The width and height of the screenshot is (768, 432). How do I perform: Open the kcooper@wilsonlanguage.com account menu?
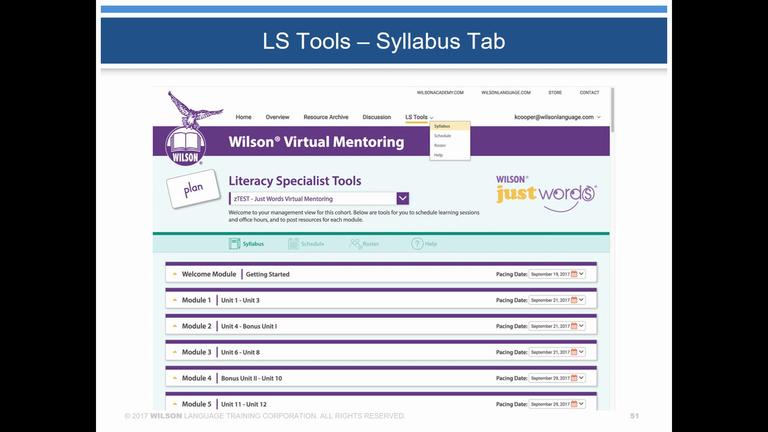coord(557,117)
